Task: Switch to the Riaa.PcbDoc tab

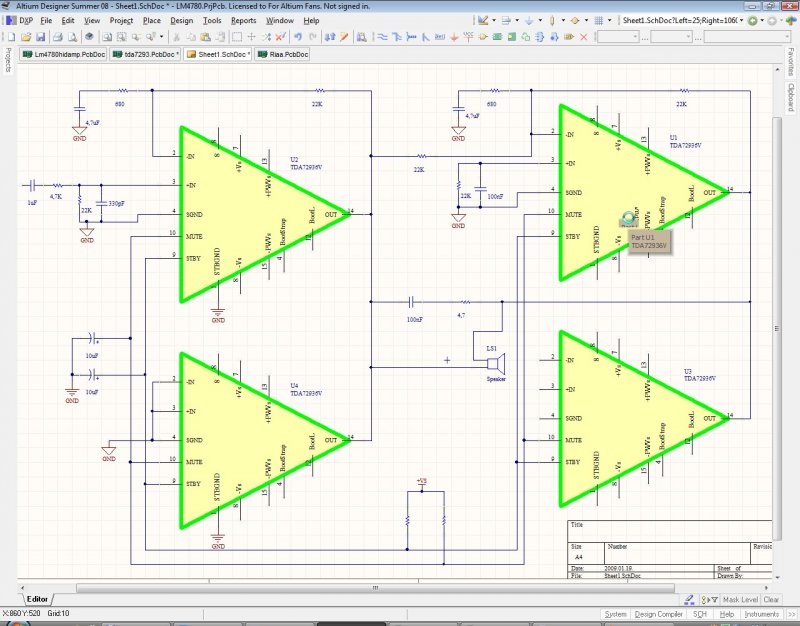Action: [x=283, y=54]
